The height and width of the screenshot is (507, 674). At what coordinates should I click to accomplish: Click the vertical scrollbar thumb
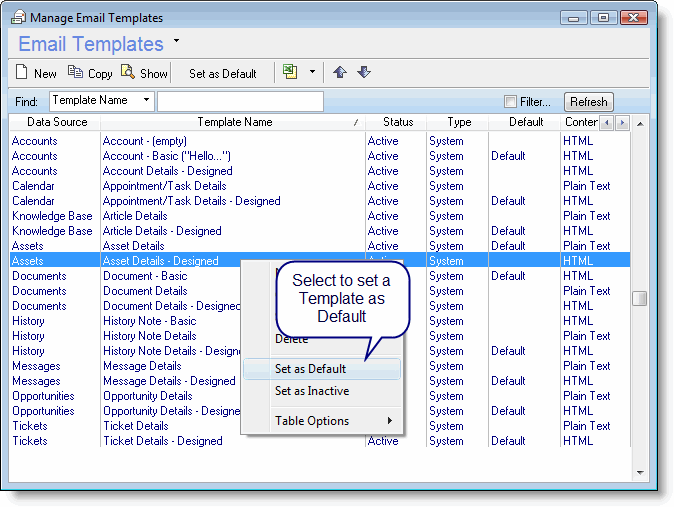[x=640, y=298]
